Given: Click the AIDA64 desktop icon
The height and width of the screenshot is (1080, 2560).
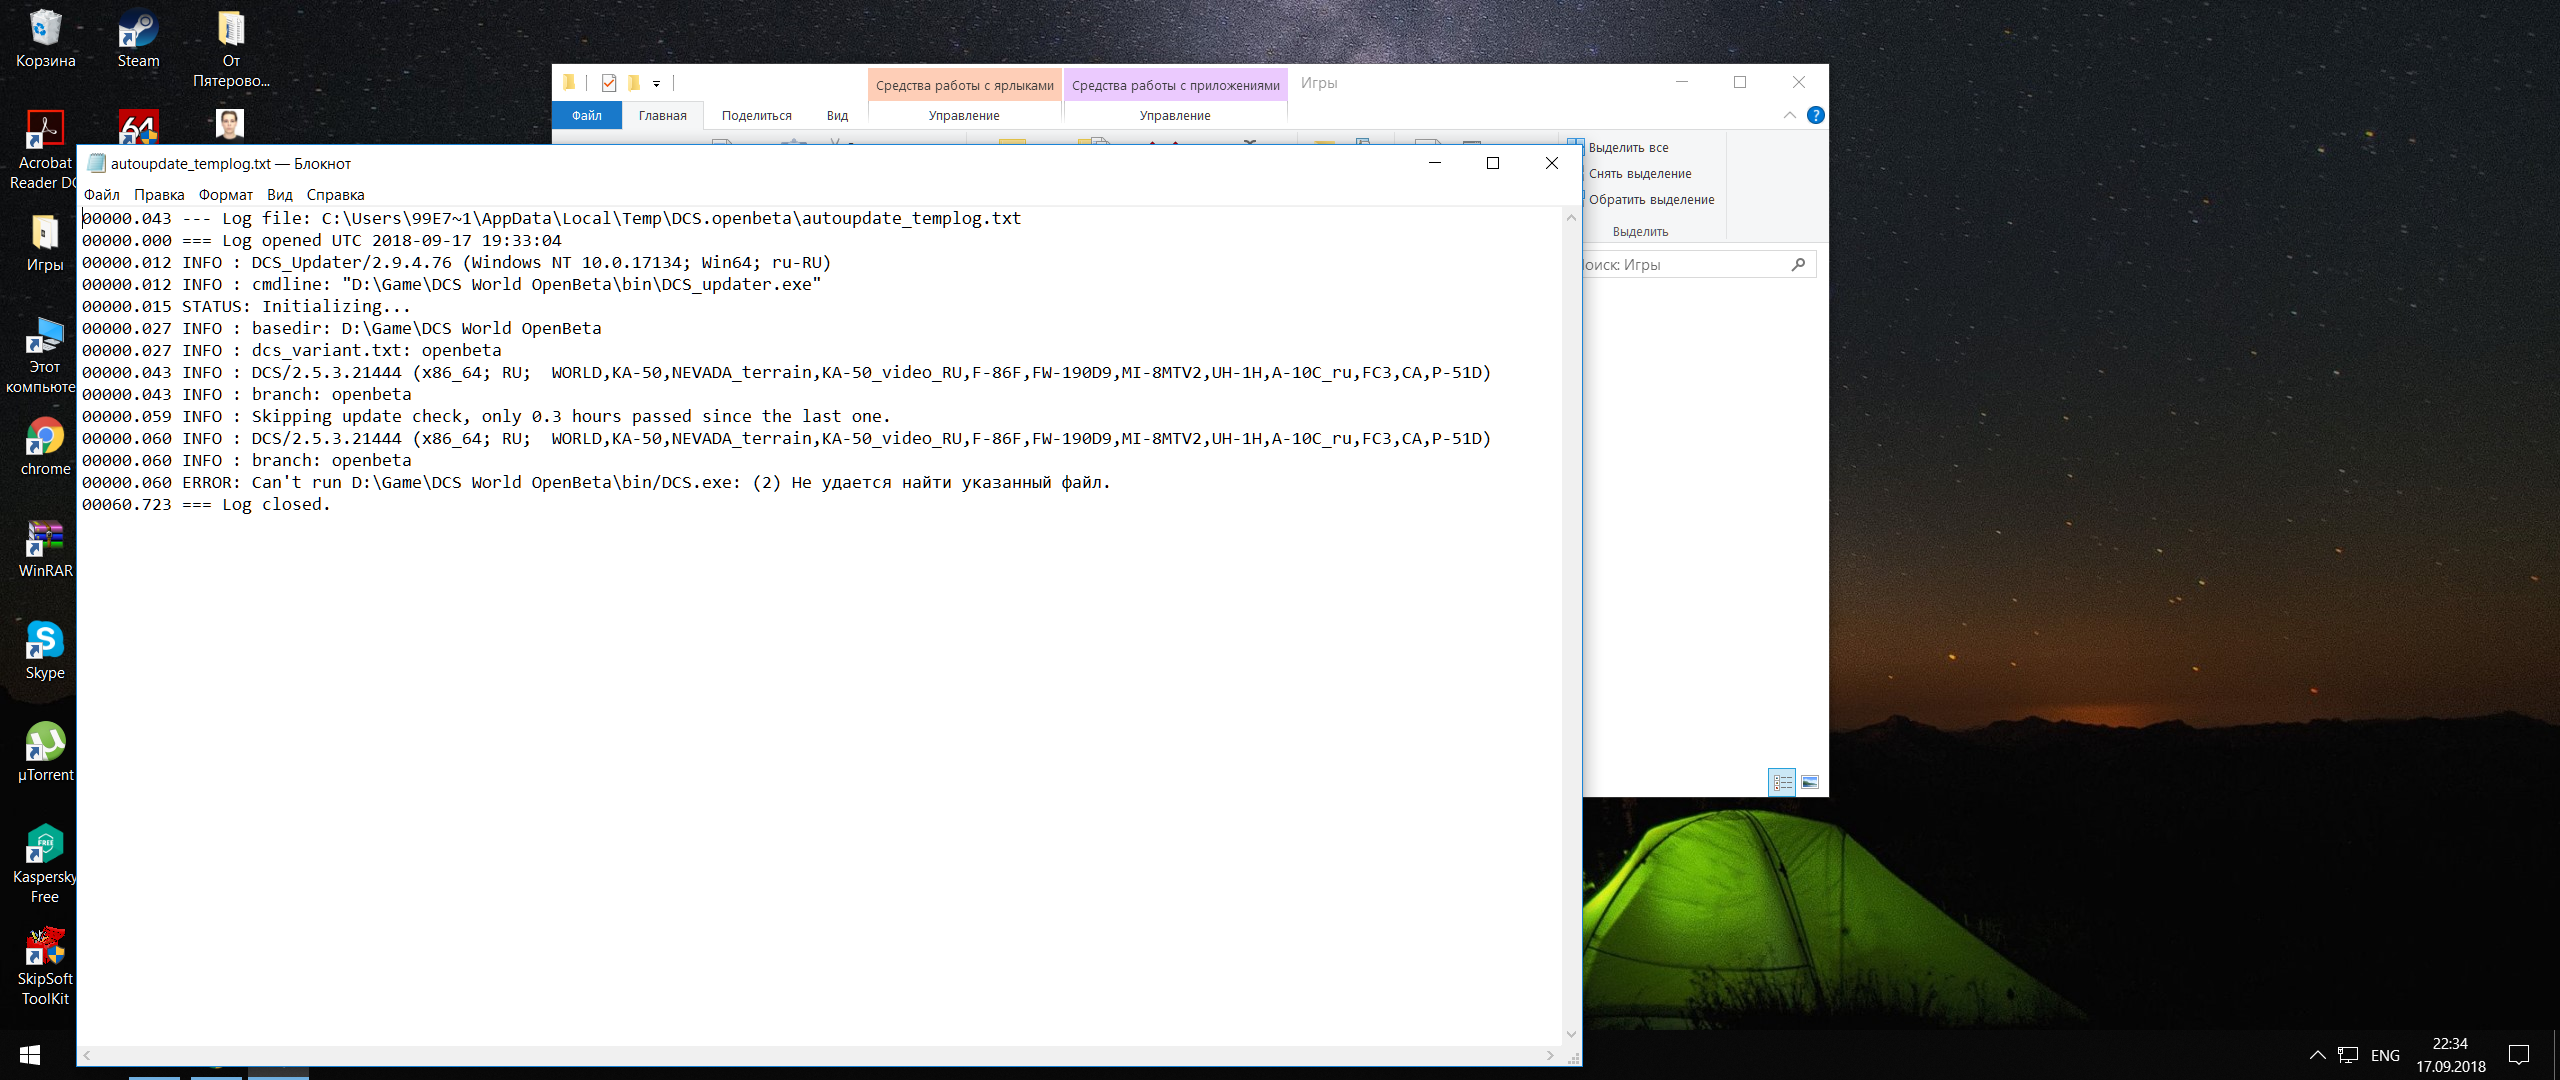Looking at the screenshot, I should tap(138, 127).
